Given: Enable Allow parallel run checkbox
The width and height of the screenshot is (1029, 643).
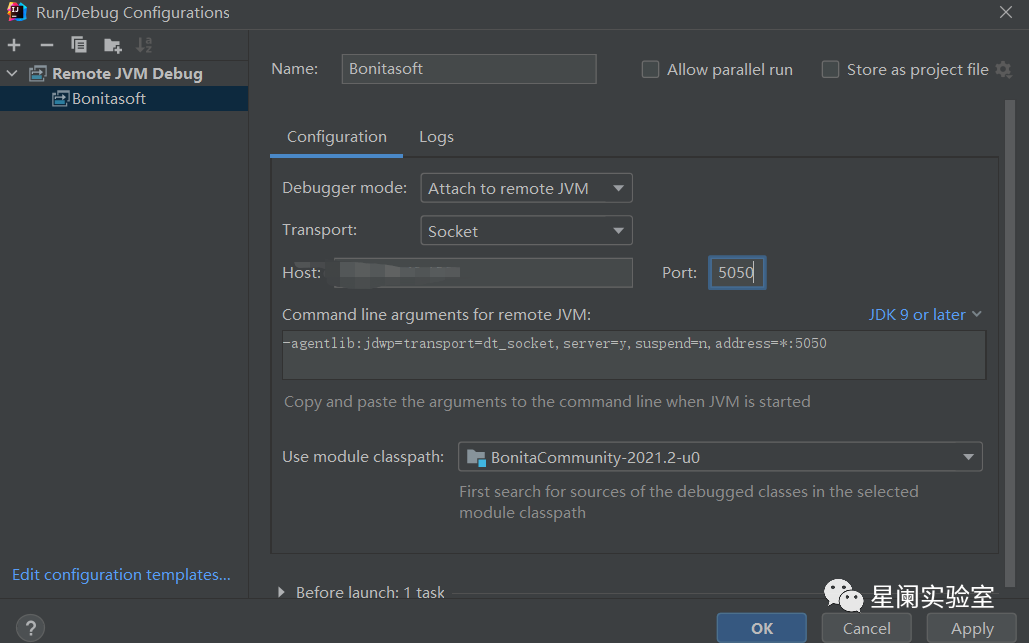Looking at the screenshot, I should click(650, 70).
